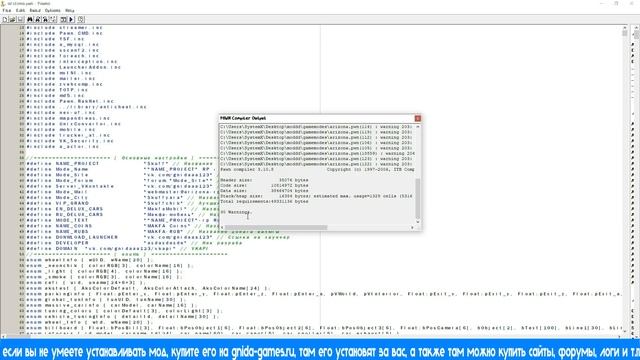Click the 'Total requirements' line in output

tap(264, 201)
